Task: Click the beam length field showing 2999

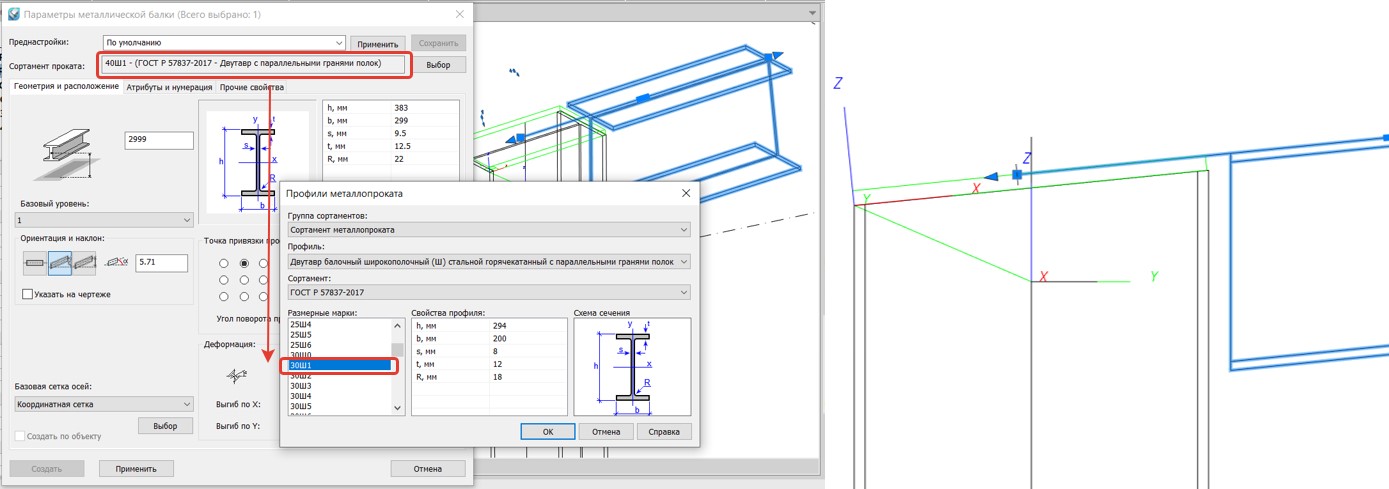Action: click(158, 140)
